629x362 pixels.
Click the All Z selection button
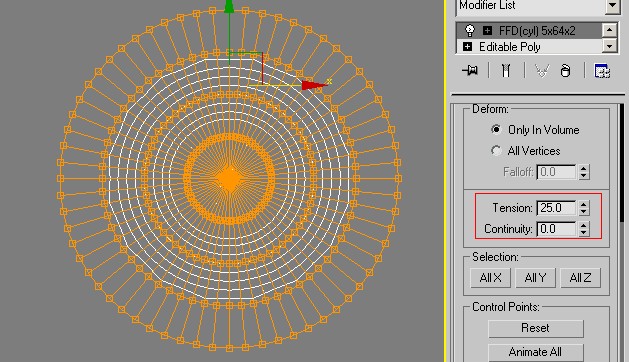click(x=580, y=278)
